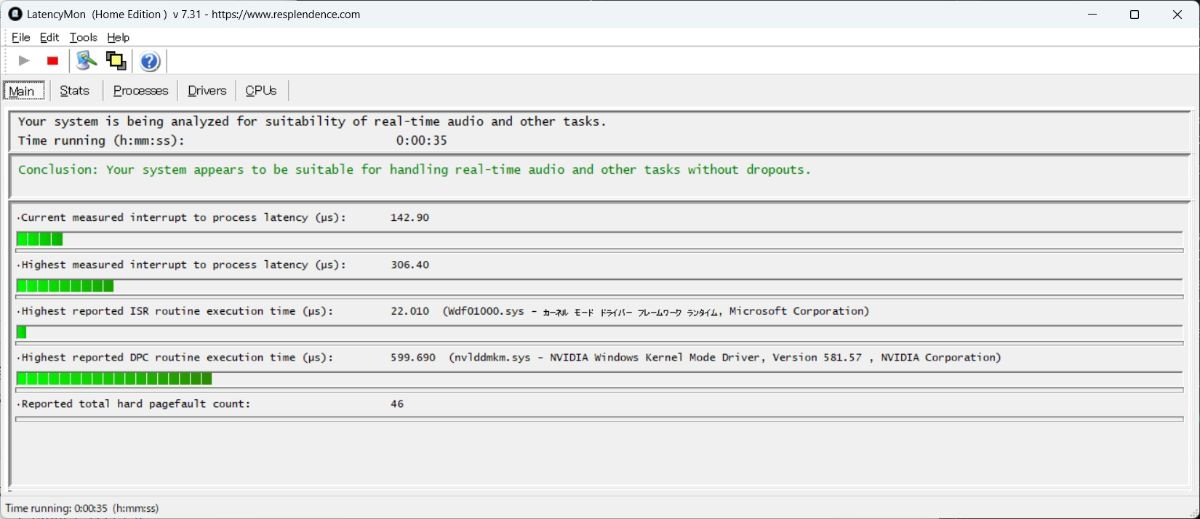This screenshot has height=519, width=1200.
Task: Switch to the CPUs tab
Action: point(261,91)
